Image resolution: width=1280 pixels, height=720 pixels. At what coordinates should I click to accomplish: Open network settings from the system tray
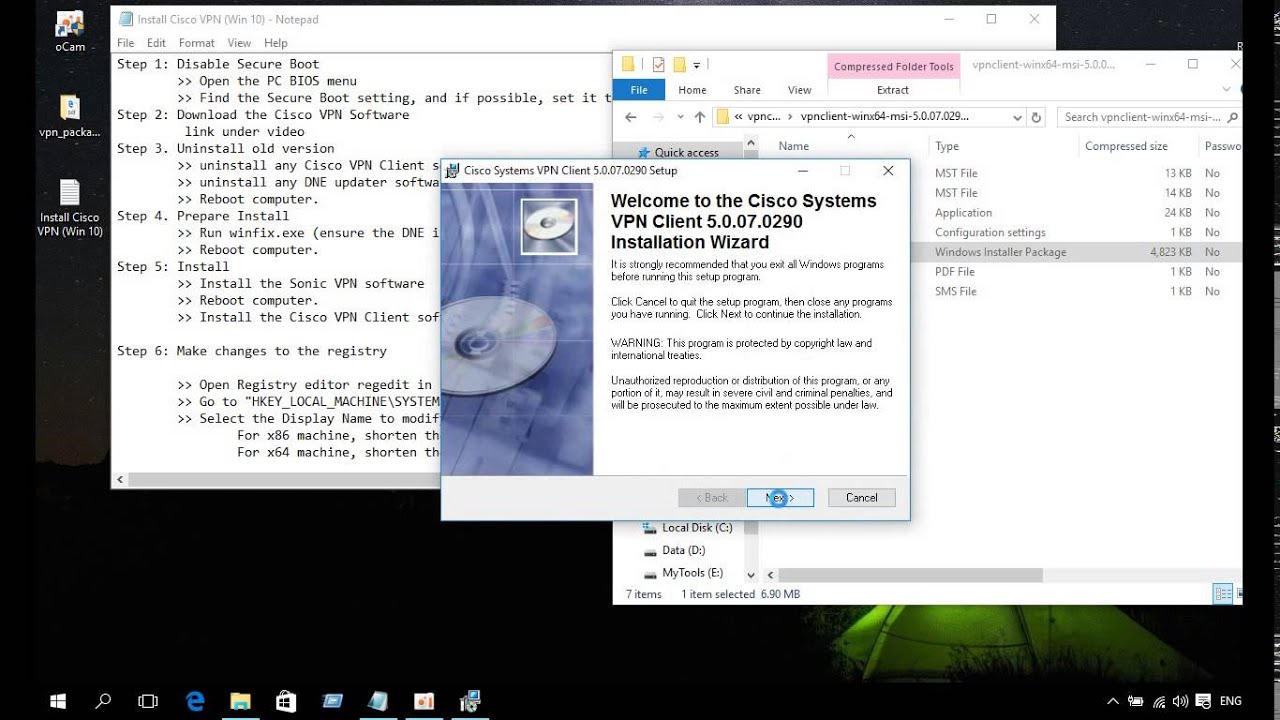[1159, 701]
